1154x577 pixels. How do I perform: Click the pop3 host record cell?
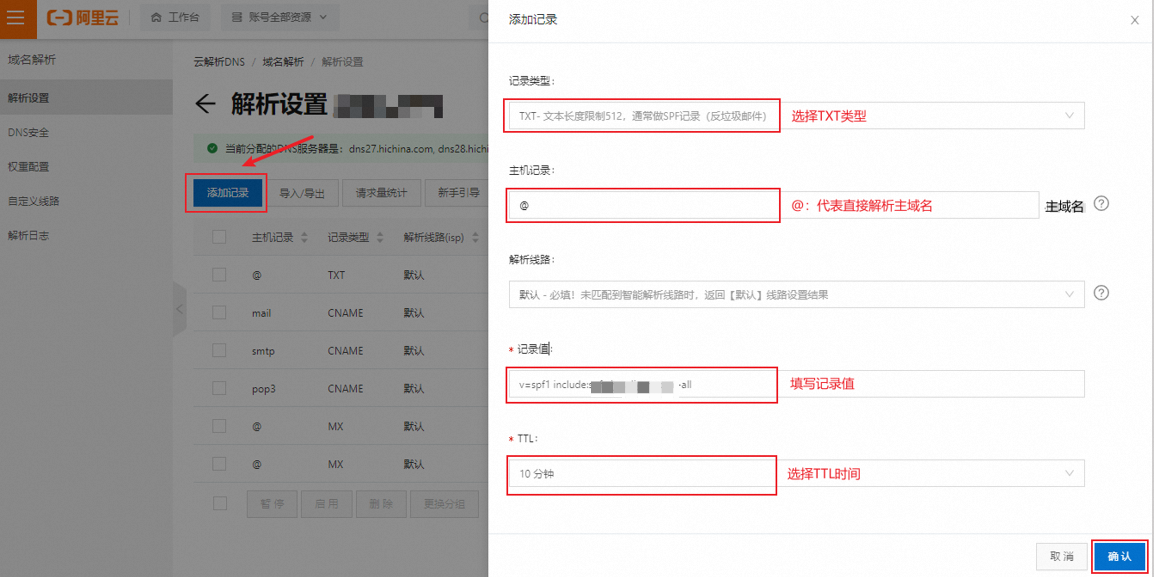(263, 388)
